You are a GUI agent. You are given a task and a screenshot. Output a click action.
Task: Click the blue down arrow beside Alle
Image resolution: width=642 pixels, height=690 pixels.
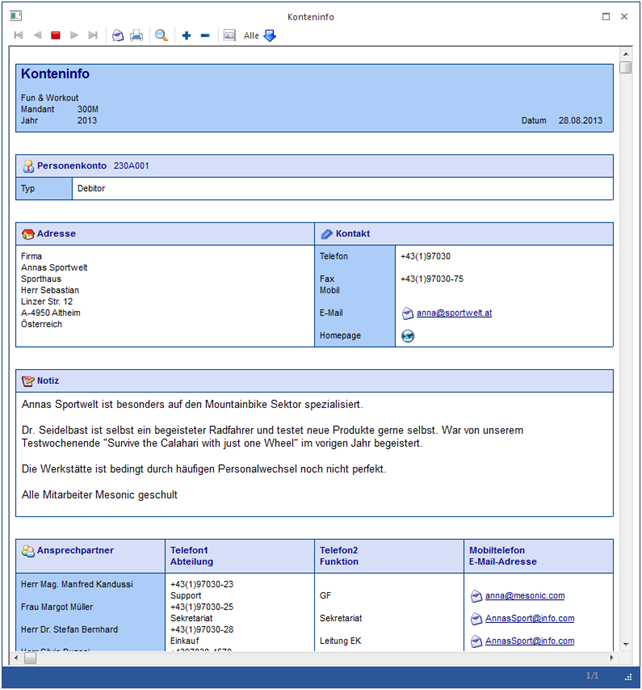pyautogui.click(x=270, y=35)
